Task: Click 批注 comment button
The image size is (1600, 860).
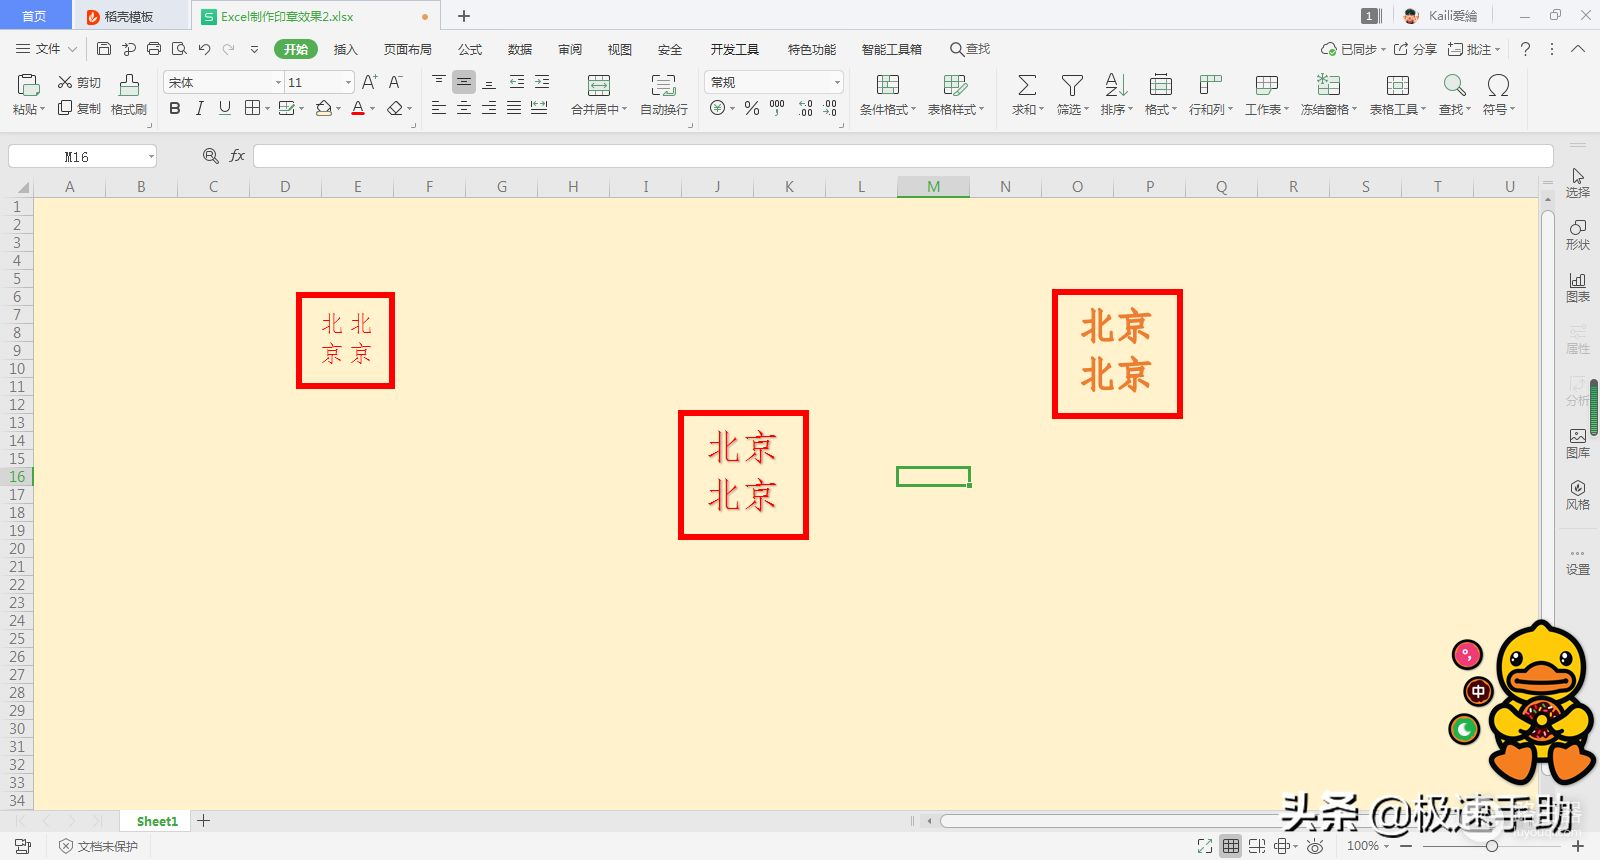Action: click(1474, 49)
